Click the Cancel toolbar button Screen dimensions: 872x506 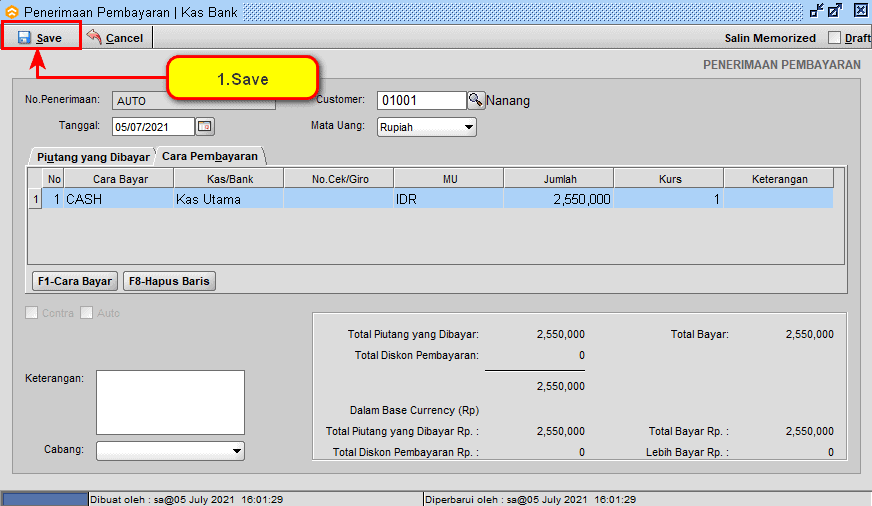click(116, 37)
